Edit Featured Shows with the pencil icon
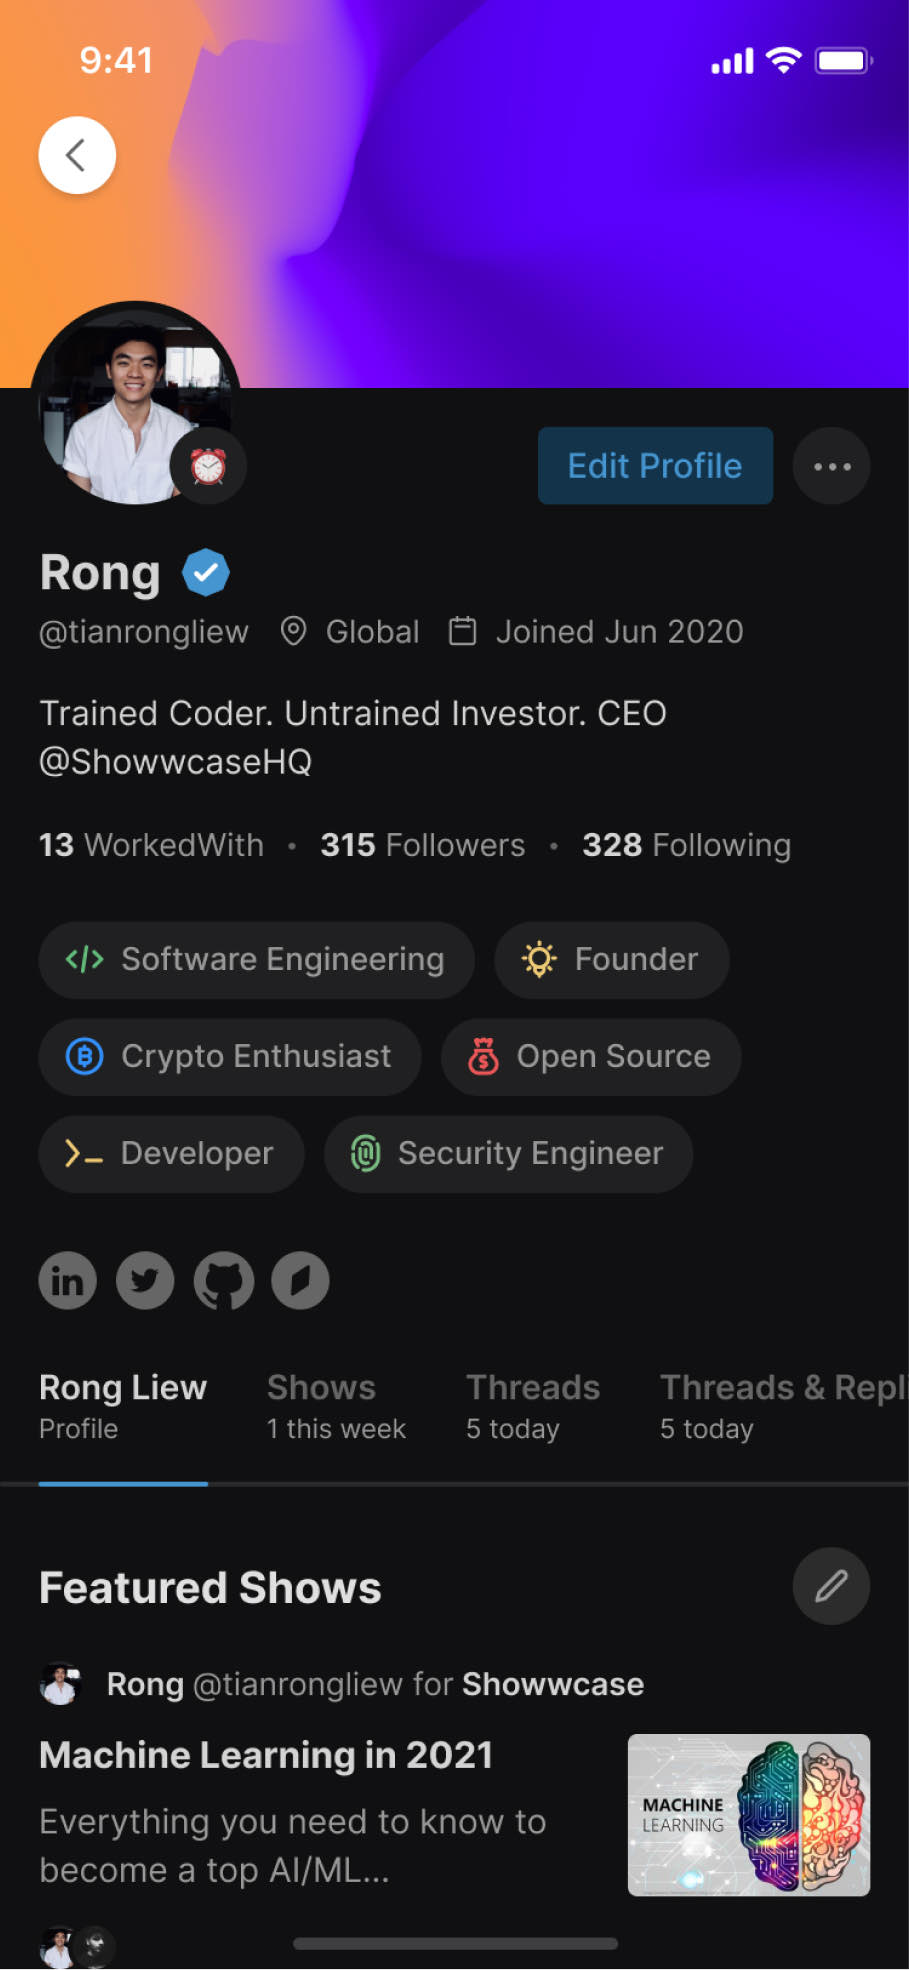 click(831, 1586)
